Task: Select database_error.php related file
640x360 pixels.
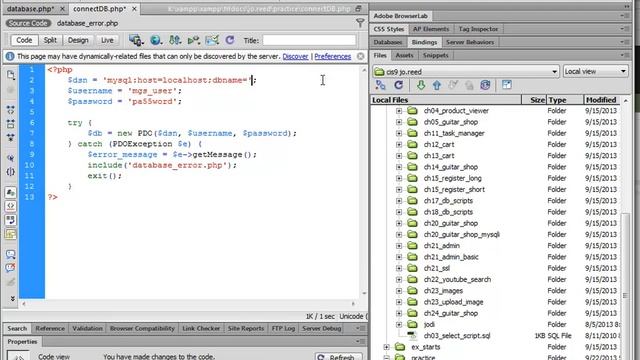Action: click(x=87, y=23)
